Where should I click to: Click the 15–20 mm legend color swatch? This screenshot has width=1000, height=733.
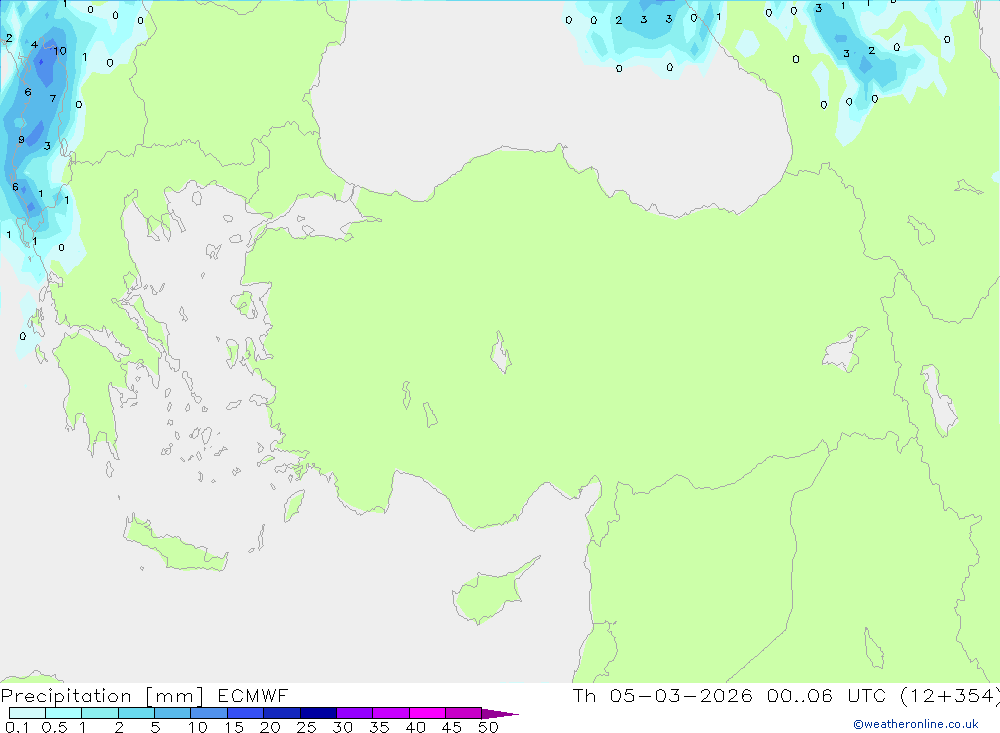pyautogui.click(x=245, y=713)
